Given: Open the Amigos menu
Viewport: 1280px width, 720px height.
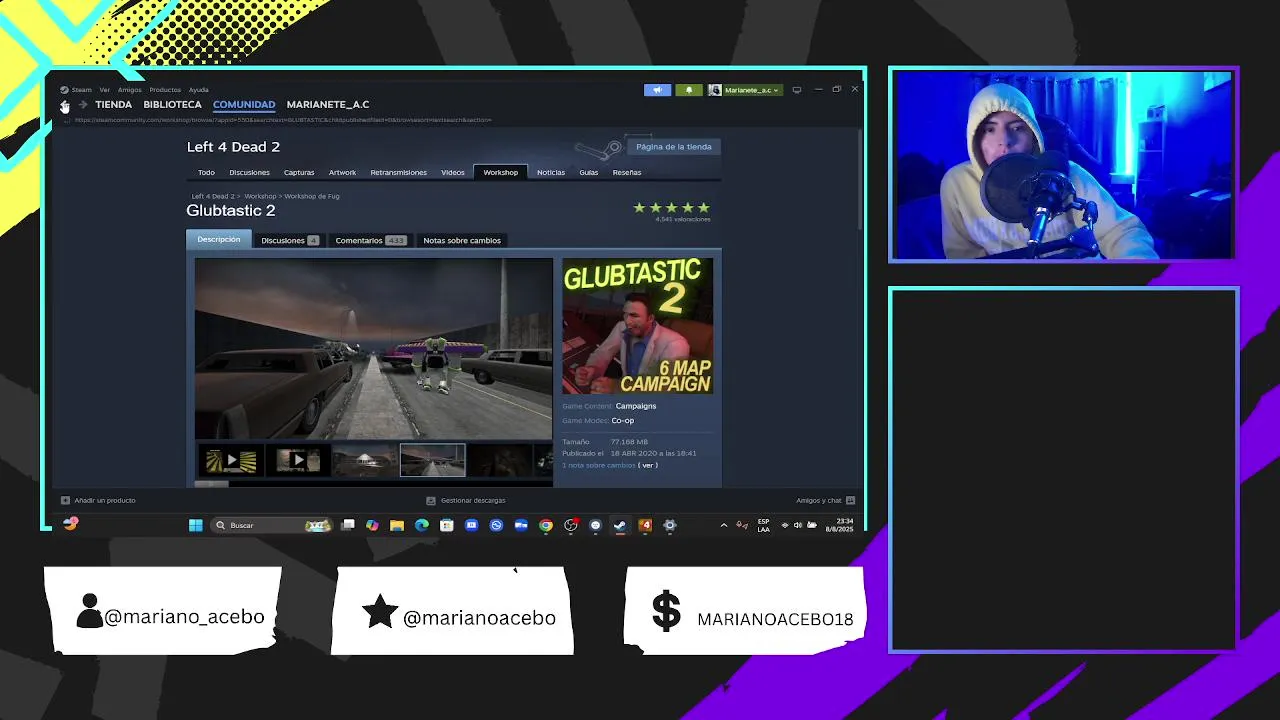Looking at the screenshot, I should [x=130, y=90].
